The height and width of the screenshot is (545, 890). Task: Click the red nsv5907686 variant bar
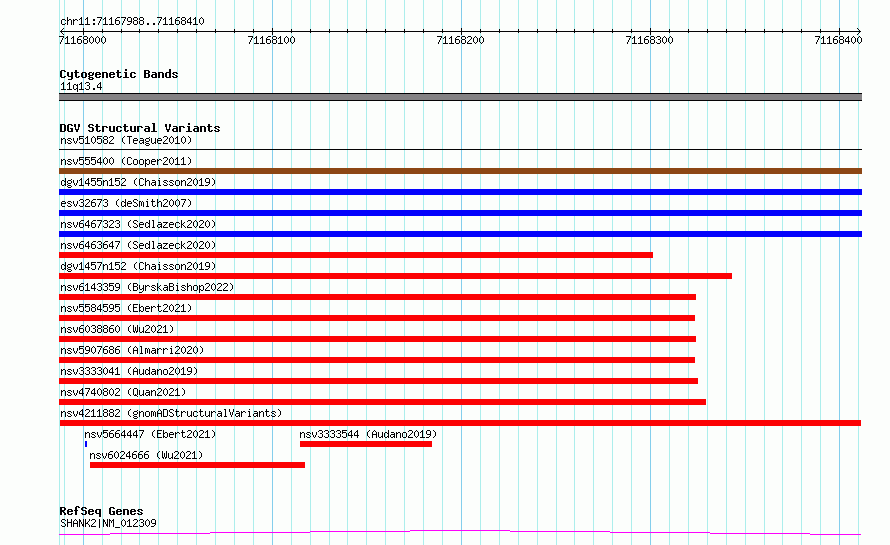377,360
